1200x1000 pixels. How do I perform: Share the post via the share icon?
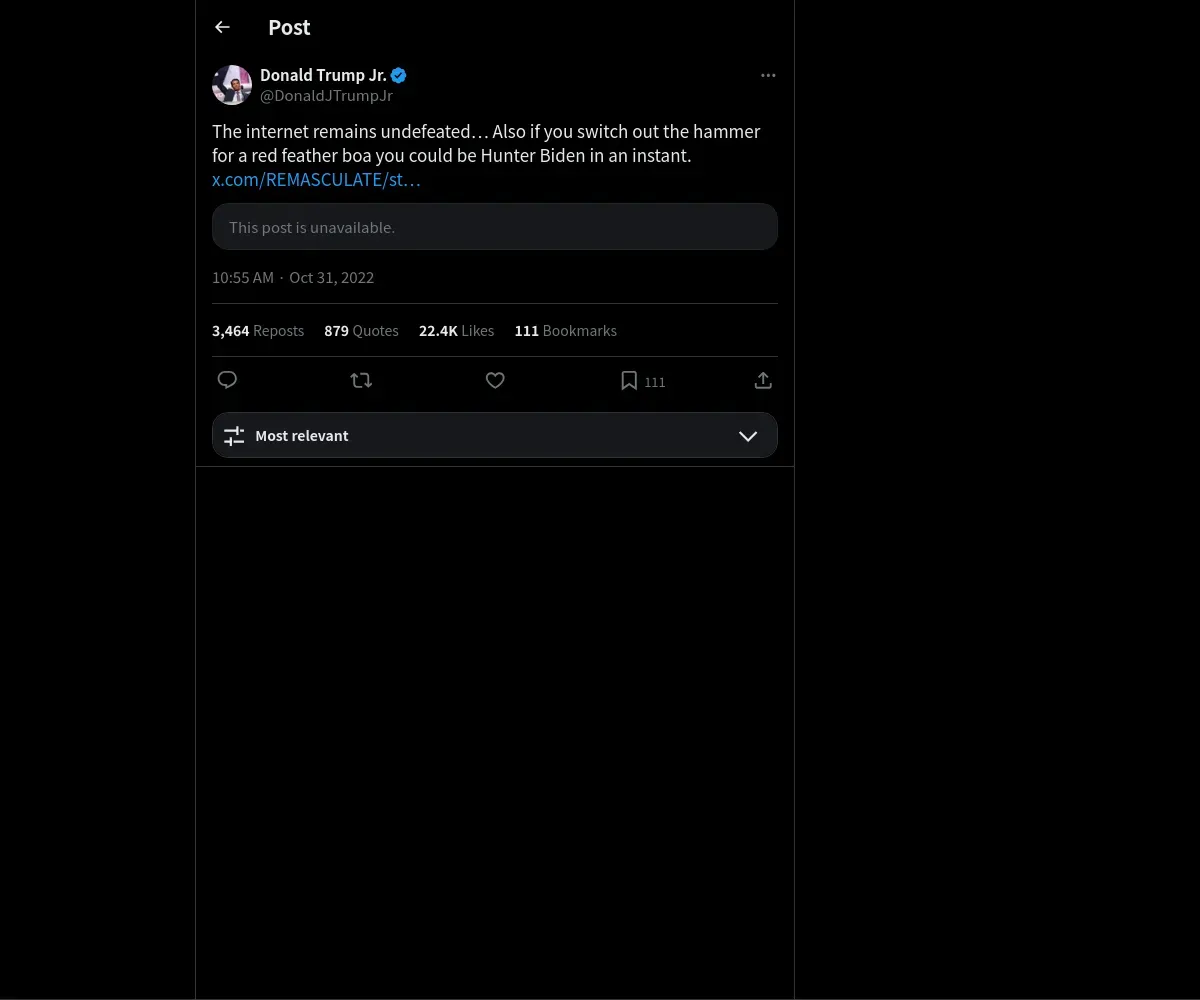(763, 380)
